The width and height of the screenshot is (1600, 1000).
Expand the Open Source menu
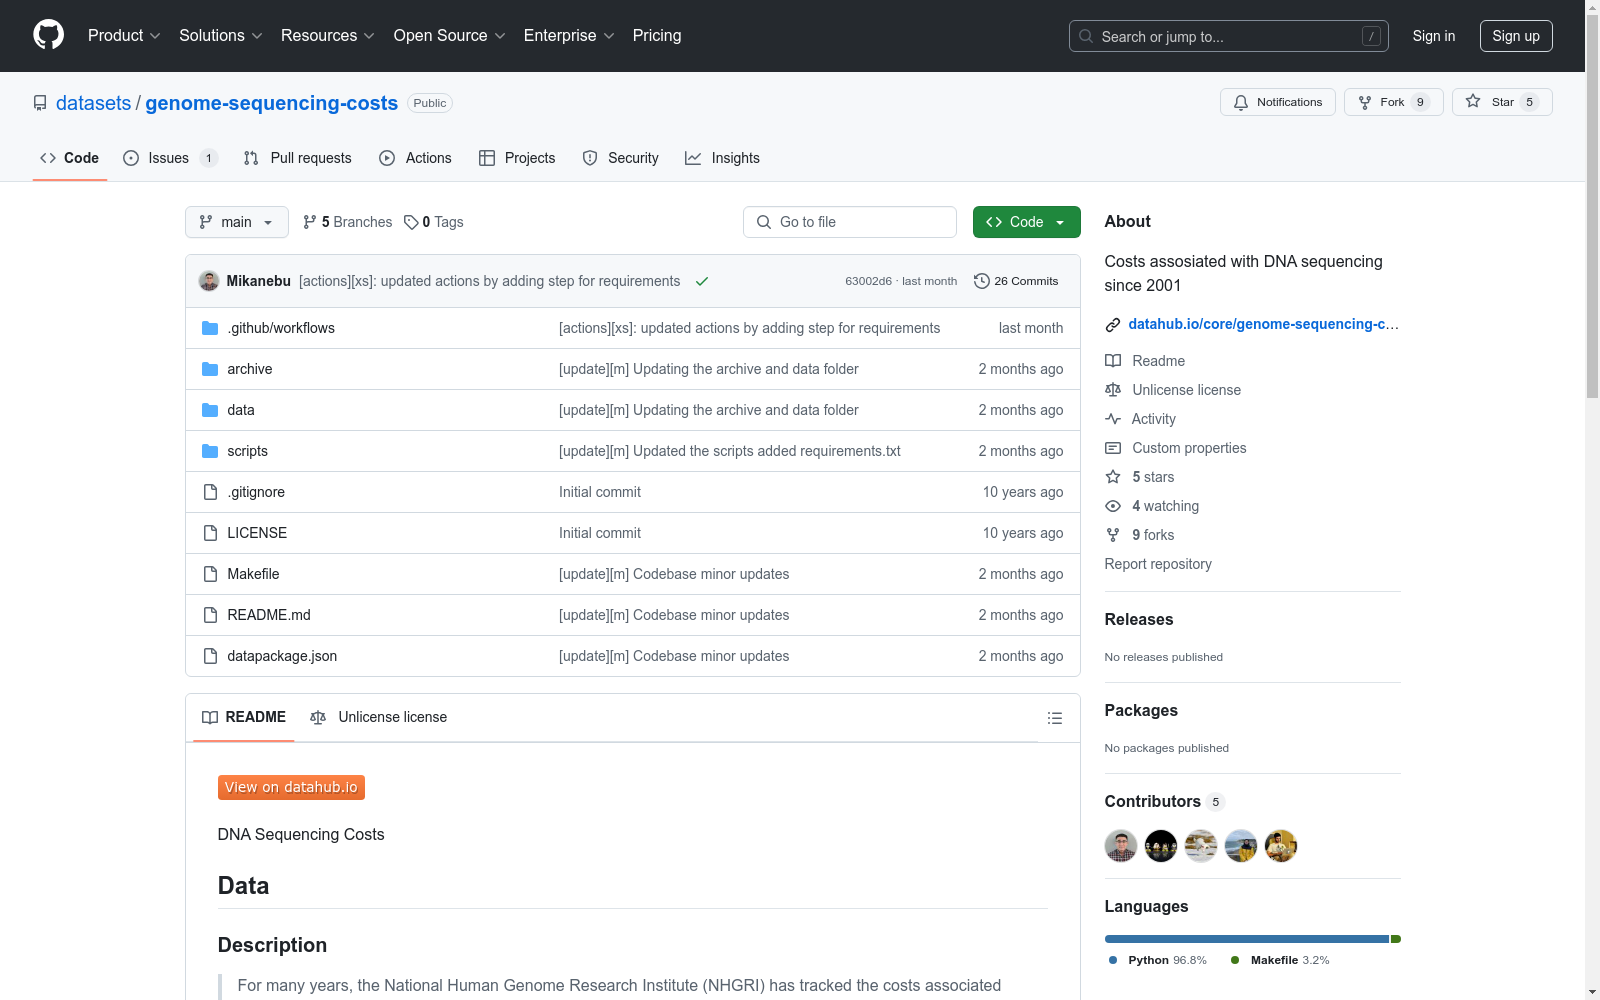point(450,36)
